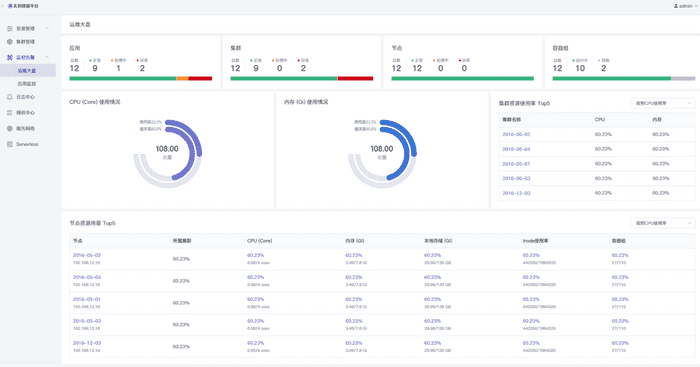The image size is (700, 367).
Task: Click the 日志中心 bell icon
Action: point(10,97)
